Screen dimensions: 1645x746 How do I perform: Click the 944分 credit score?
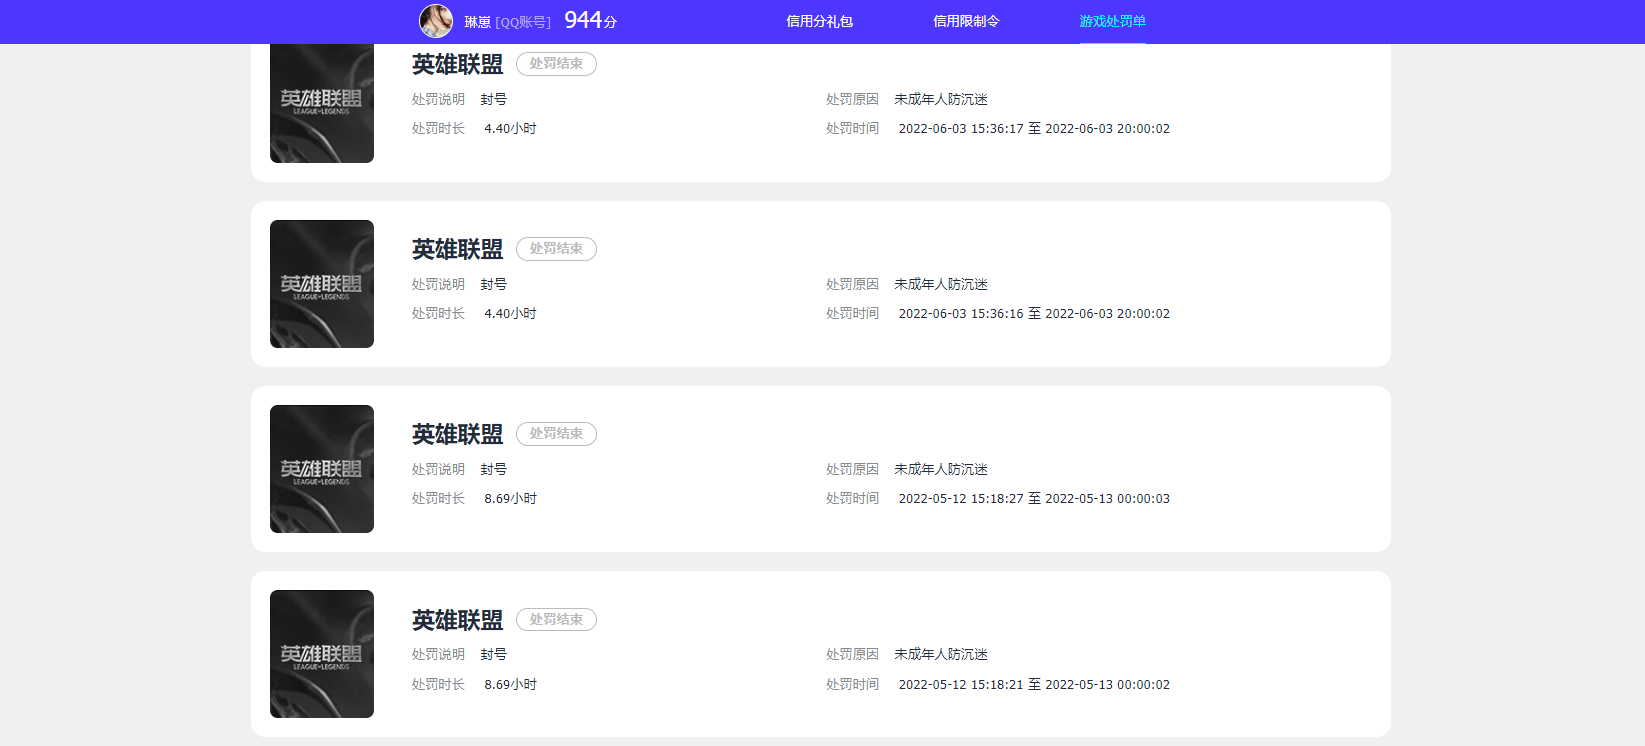pos(590,20)
